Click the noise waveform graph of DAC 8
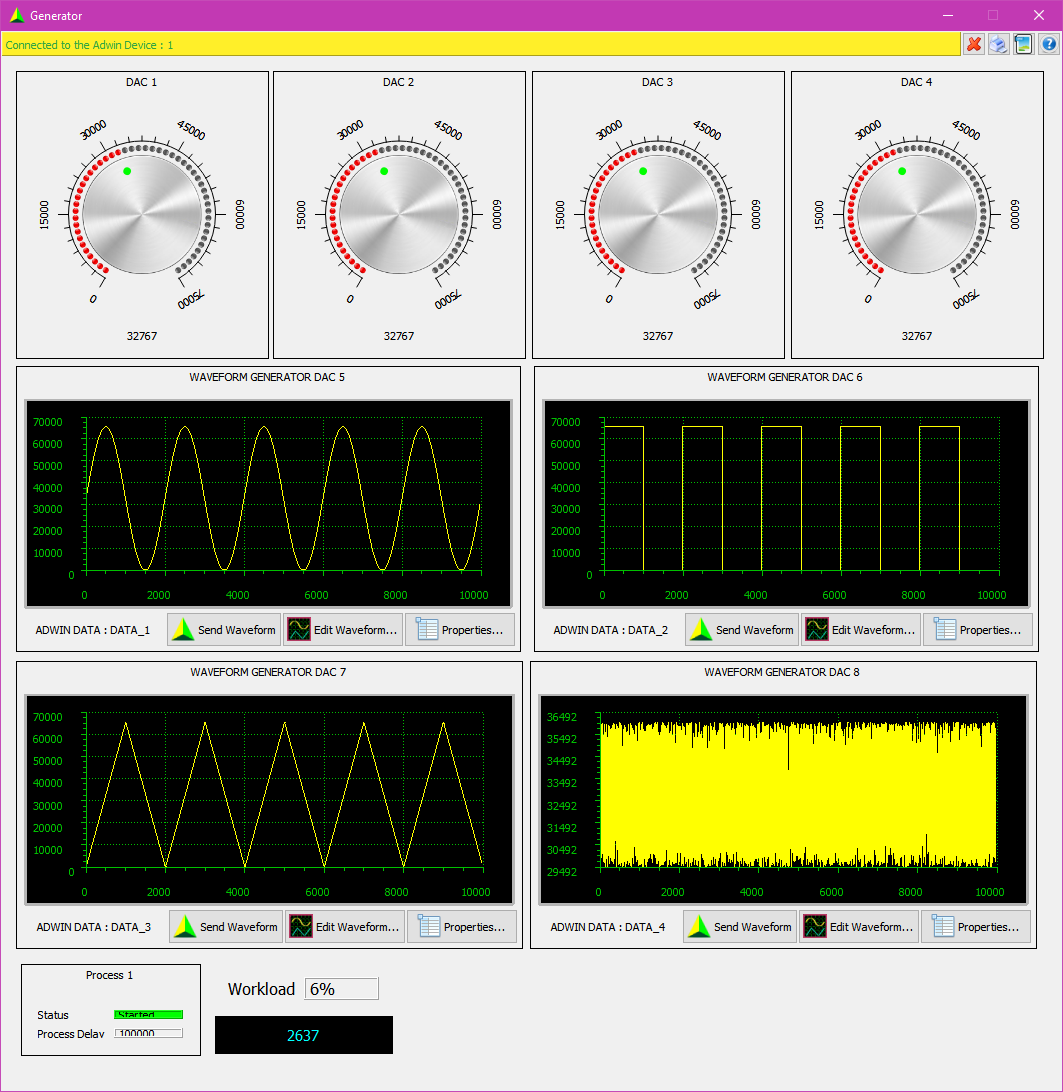1063x1092 pixels. [x=784, y=800]
